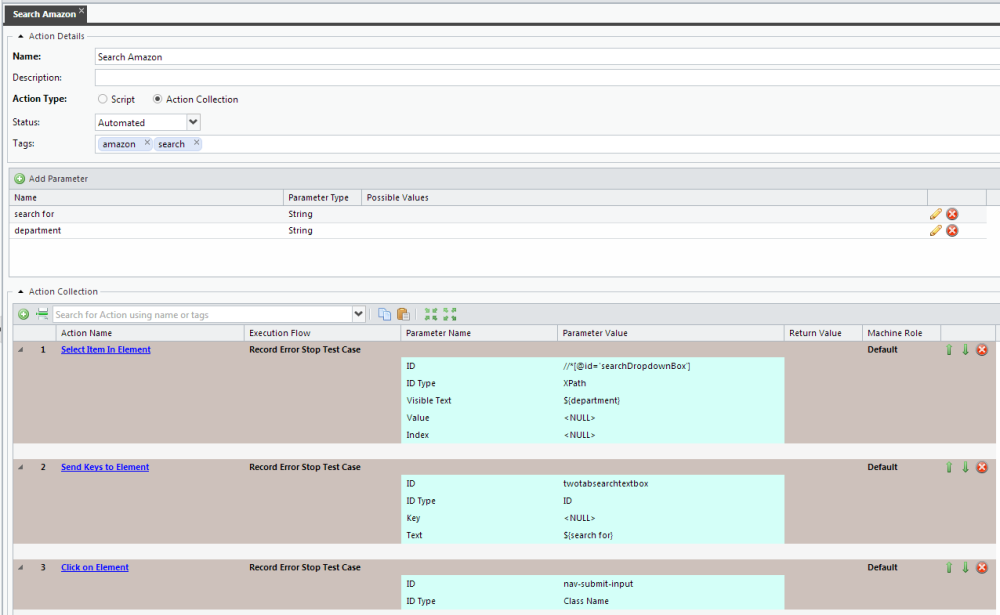Open the action search dropdown arrow
Image resolution: width=1000 pixels, height=615 pixels.
pyautogui.click(x=359, y=315)
